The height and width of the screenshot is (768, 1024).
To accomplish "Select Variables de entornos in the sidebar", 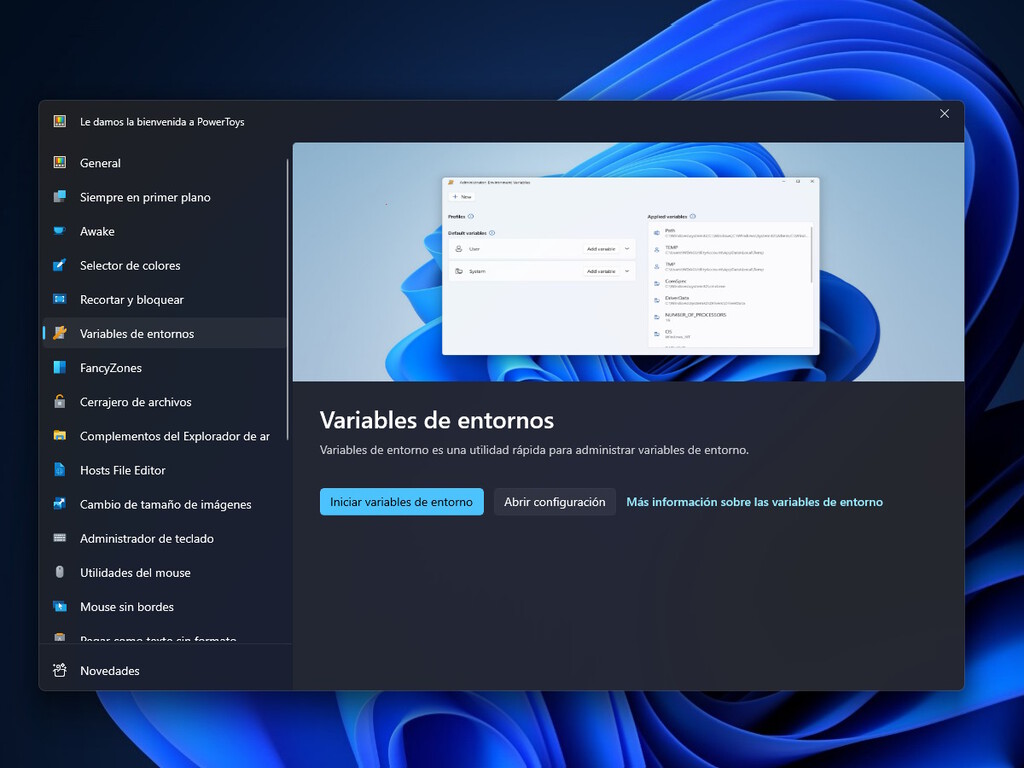I will coord(164,333).
